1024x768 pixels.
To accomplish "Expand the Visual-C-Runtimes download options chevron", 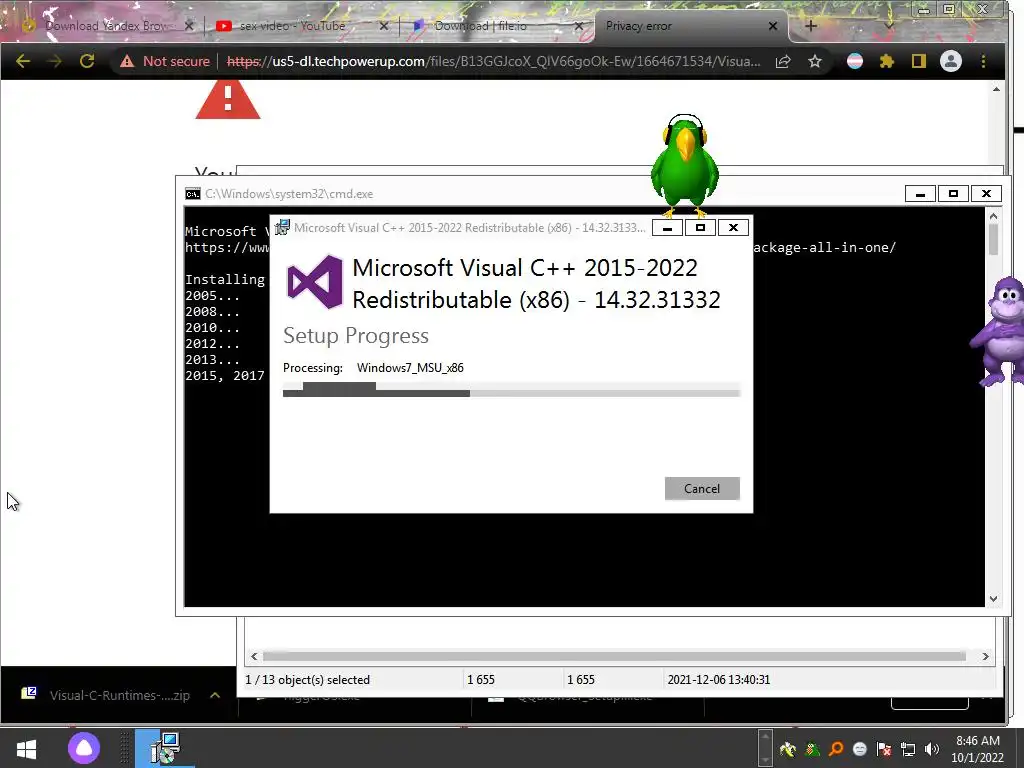I will [215, 696].
